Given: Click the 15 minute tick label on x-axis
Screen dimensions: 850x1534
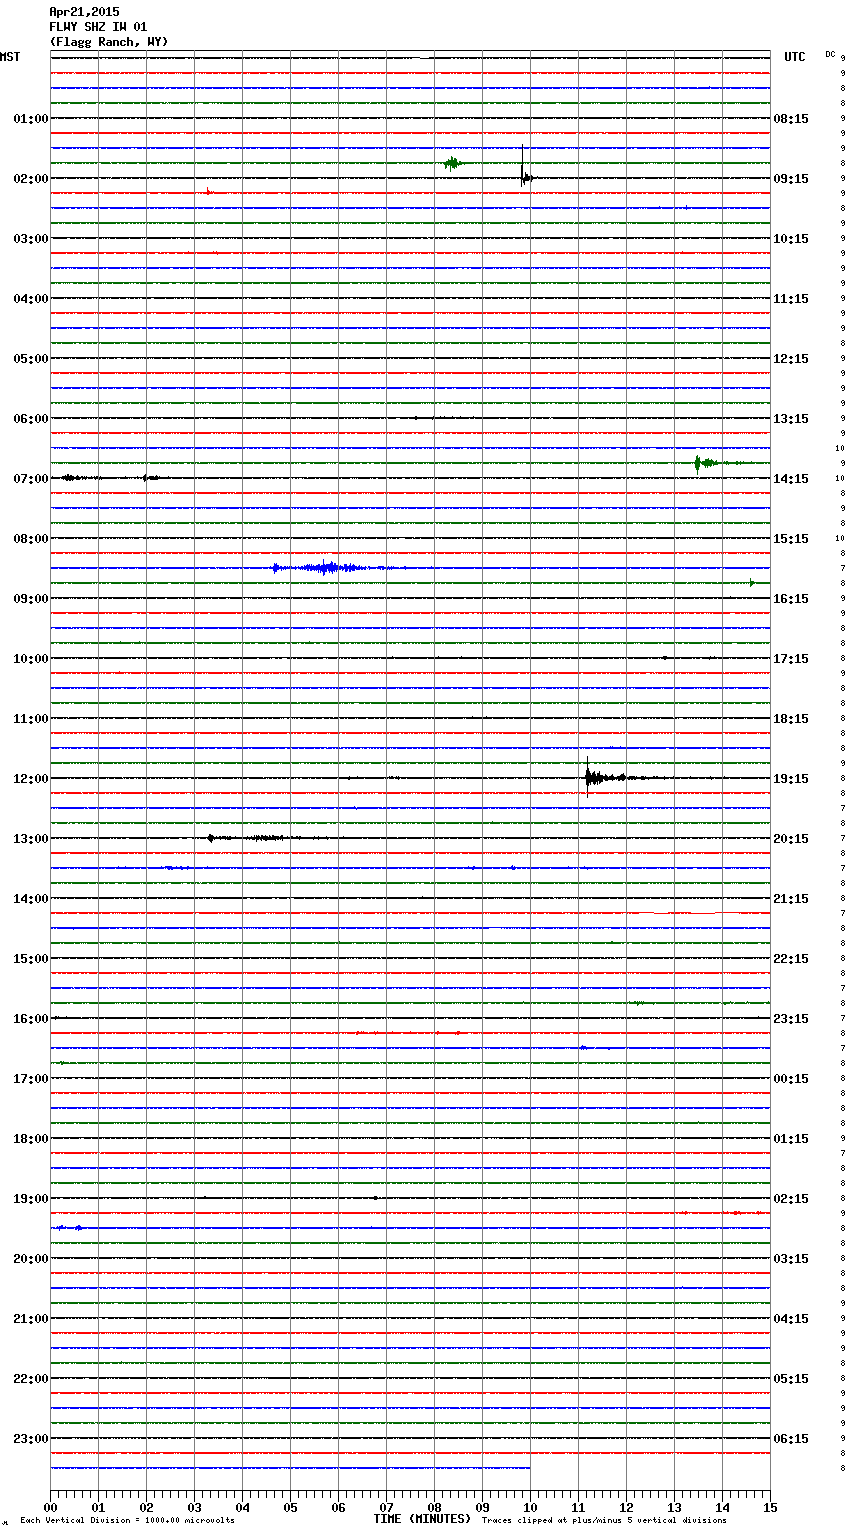Looking at the screenshot, I should point(770,1507).
